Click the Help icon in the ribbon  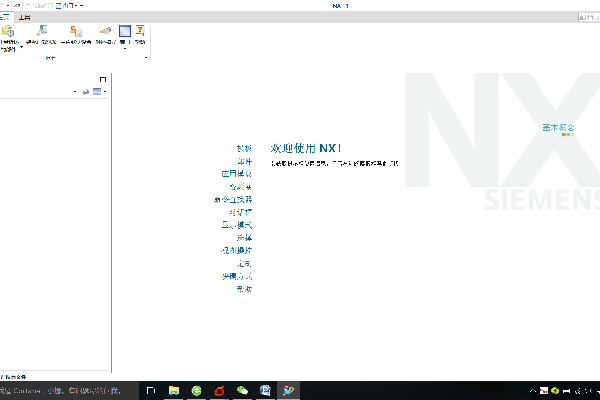(141, 32)
